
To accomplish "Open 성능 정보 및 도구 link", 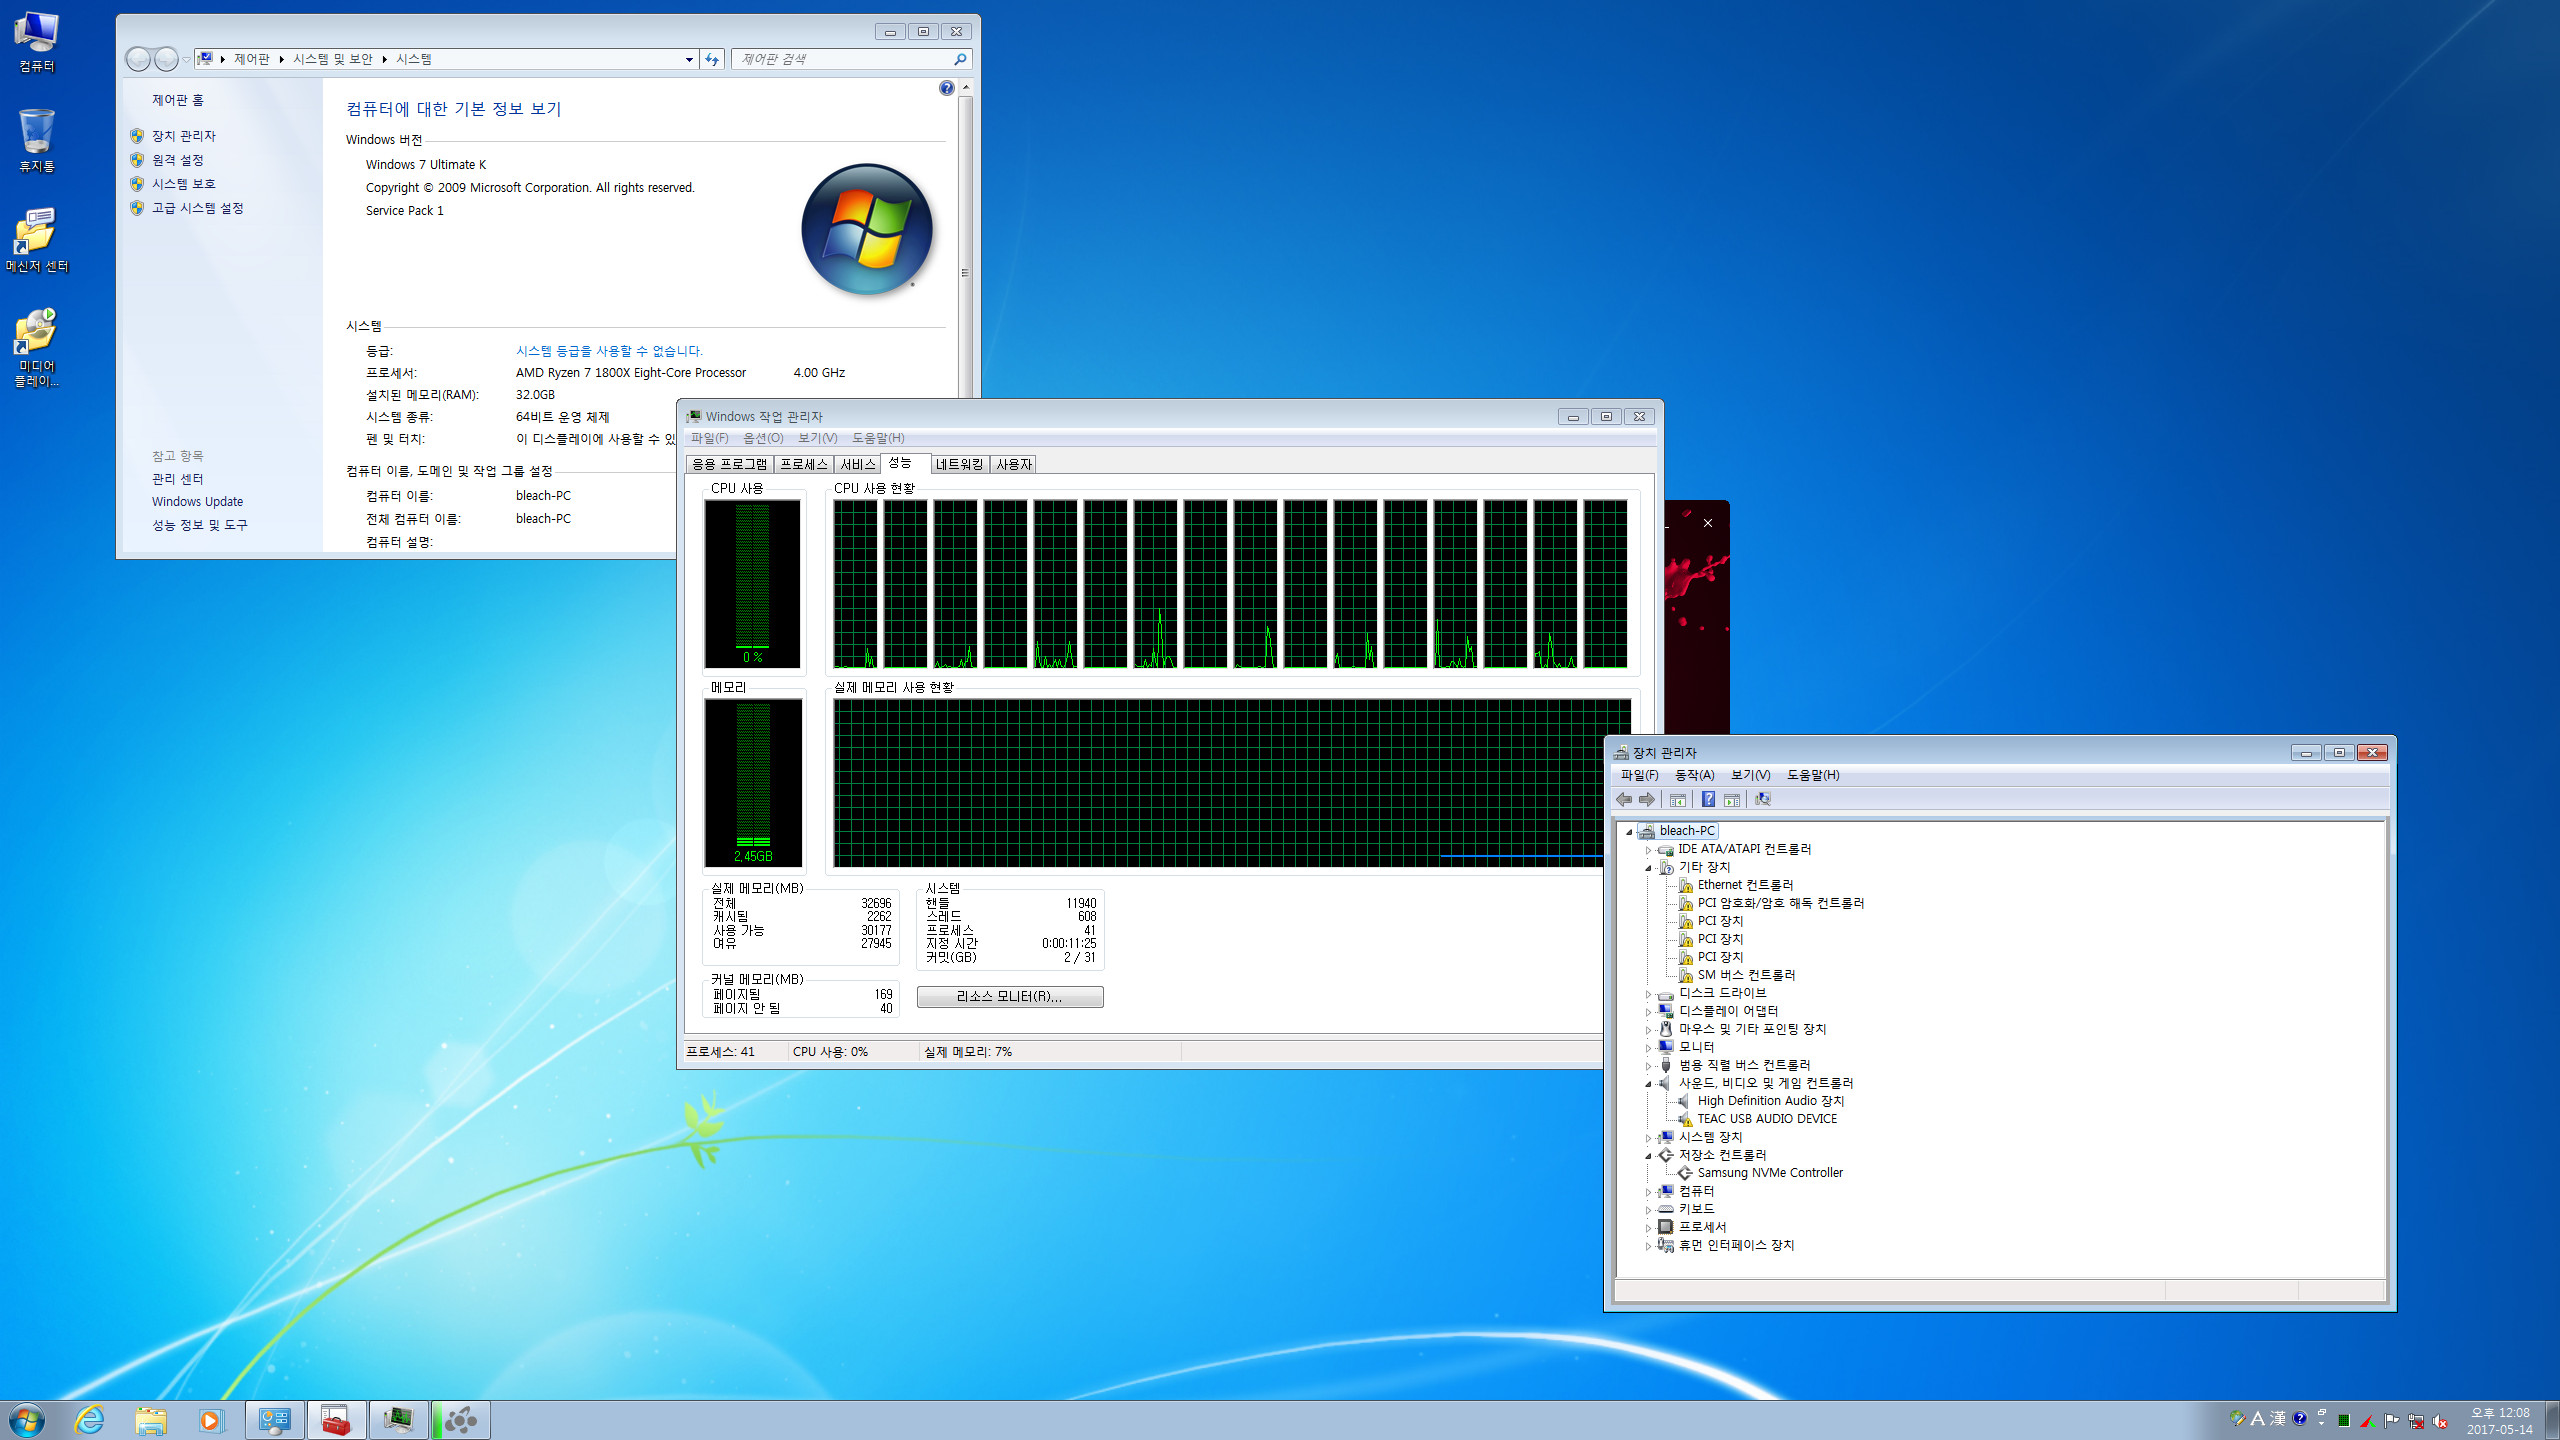I will (x=200, y=525).
